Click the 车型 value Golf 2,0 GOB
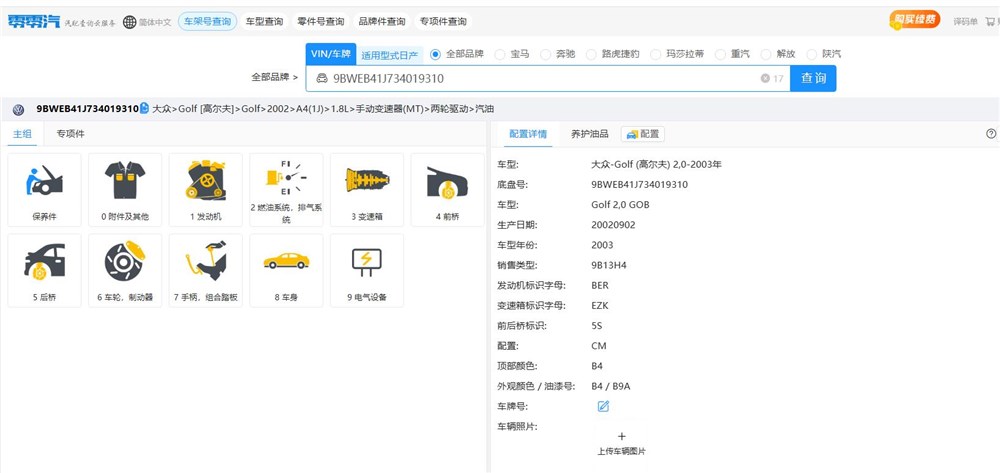The height and width of the screenshot is (473, 1000). [621, 205]
